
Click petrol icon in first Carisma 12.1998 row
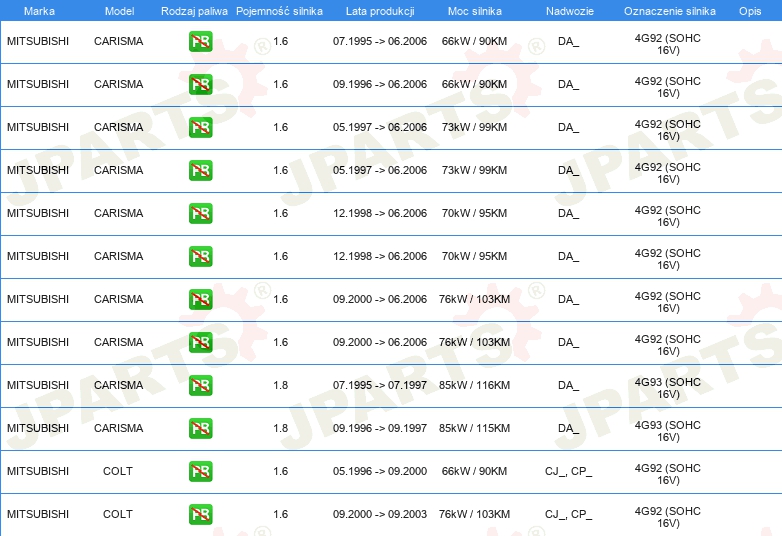[x=200, y=213]
